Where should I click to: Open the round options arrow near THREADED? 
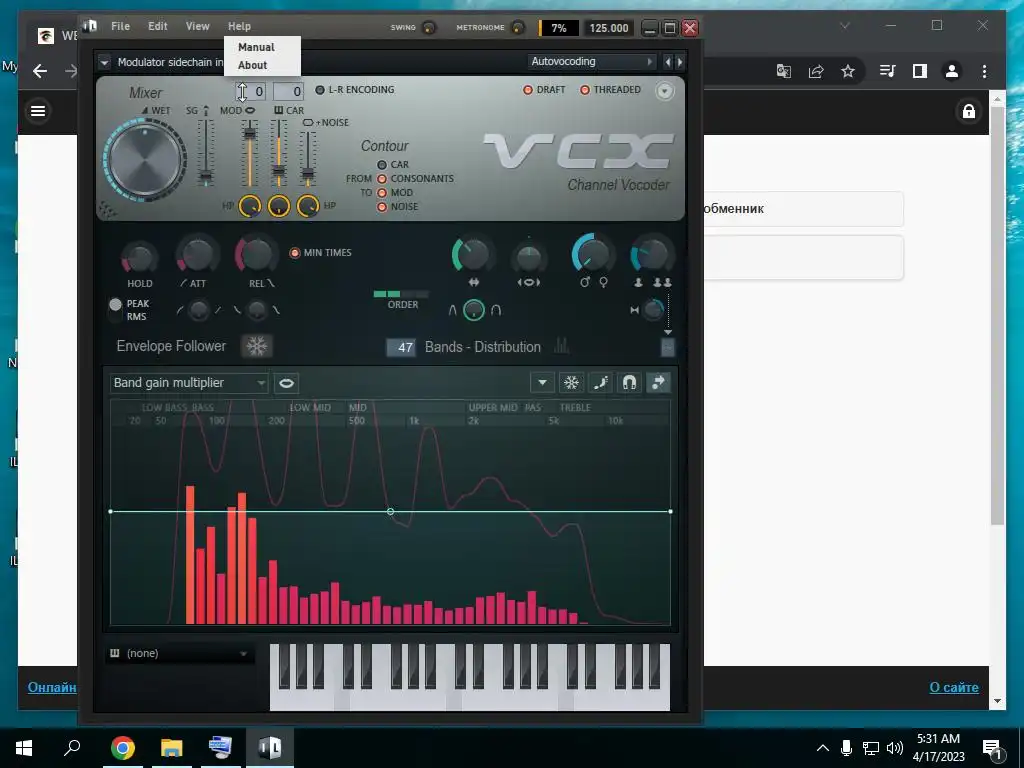point(664,91)
